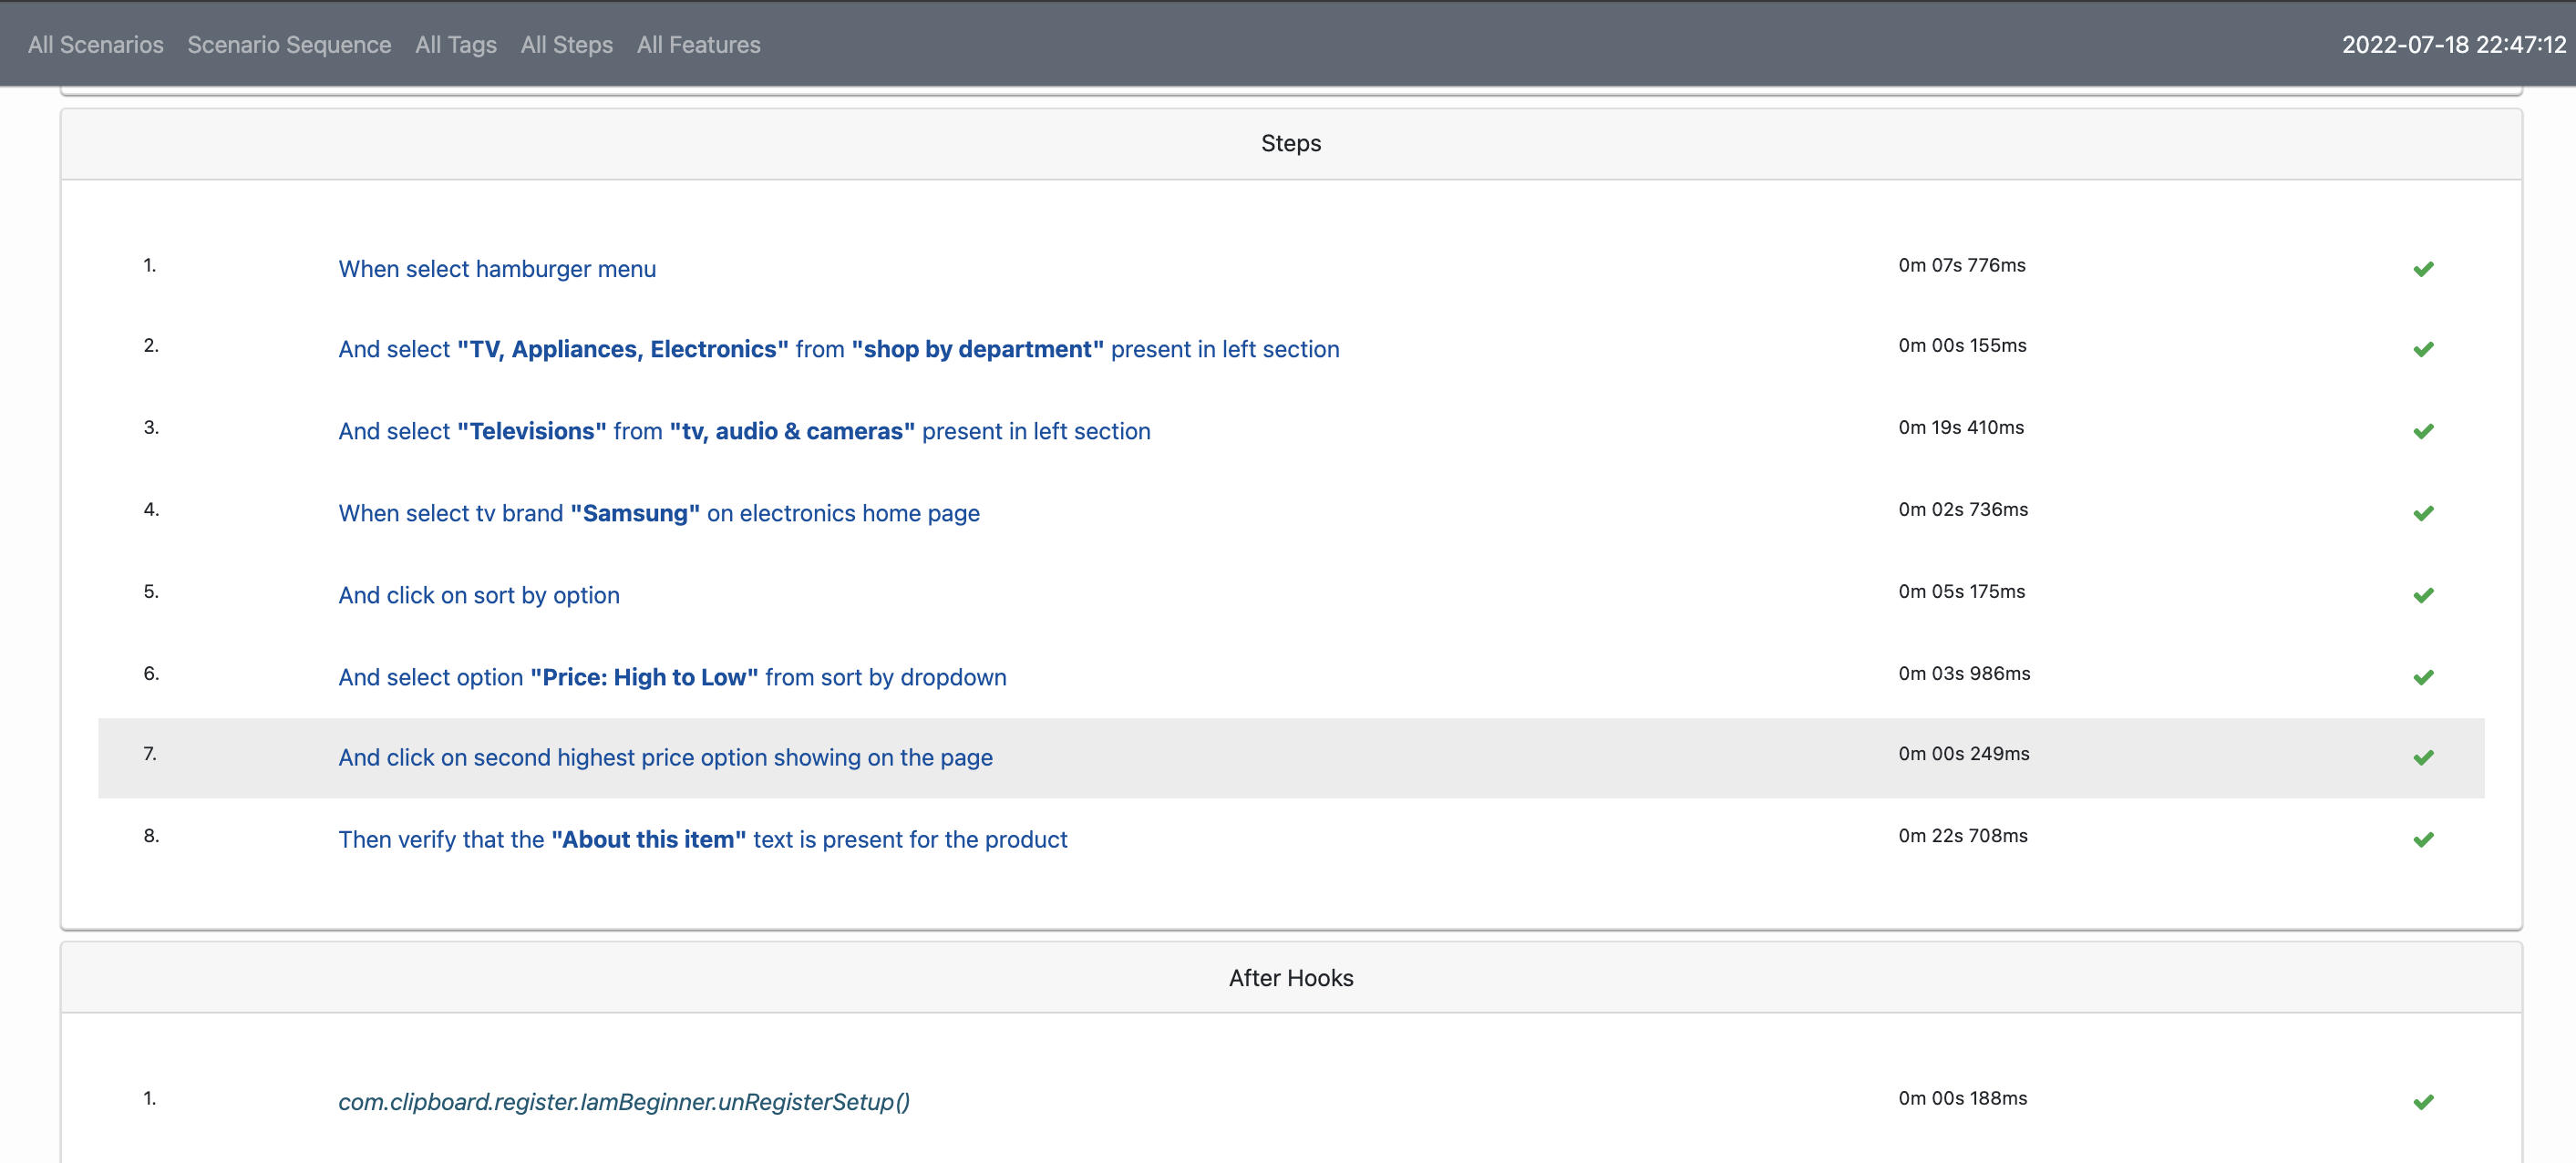Navigate to All Features

[698, 45]
